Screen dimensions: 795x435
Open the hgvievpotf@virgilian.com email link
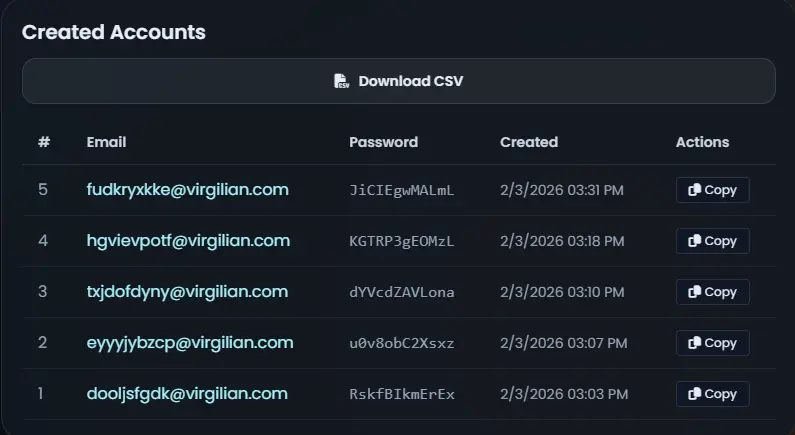click(188, 241)
